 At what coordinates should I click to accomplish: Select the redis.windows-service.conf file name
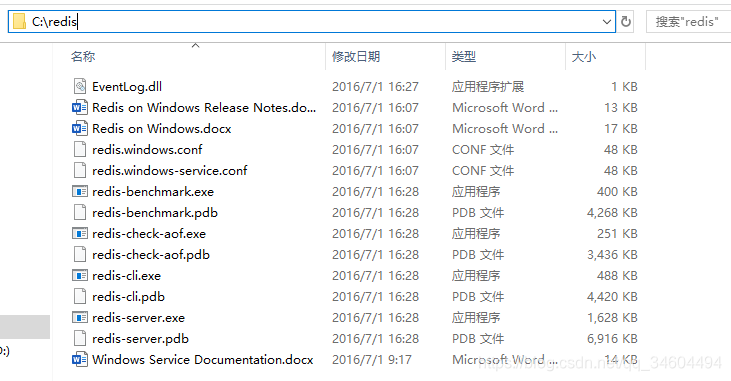coord(170,171)
